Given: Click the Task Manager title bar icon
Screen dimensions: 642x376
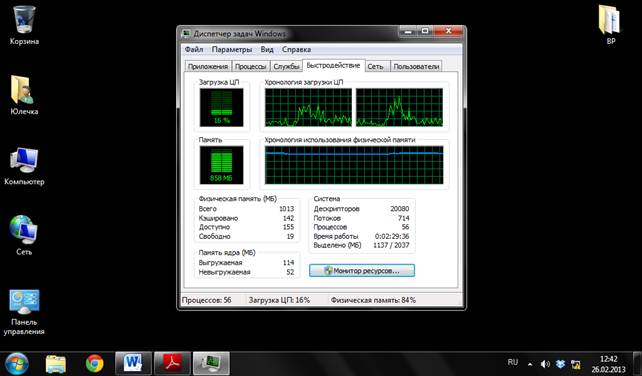Looking at the screenshot, I should click(186, 34).
